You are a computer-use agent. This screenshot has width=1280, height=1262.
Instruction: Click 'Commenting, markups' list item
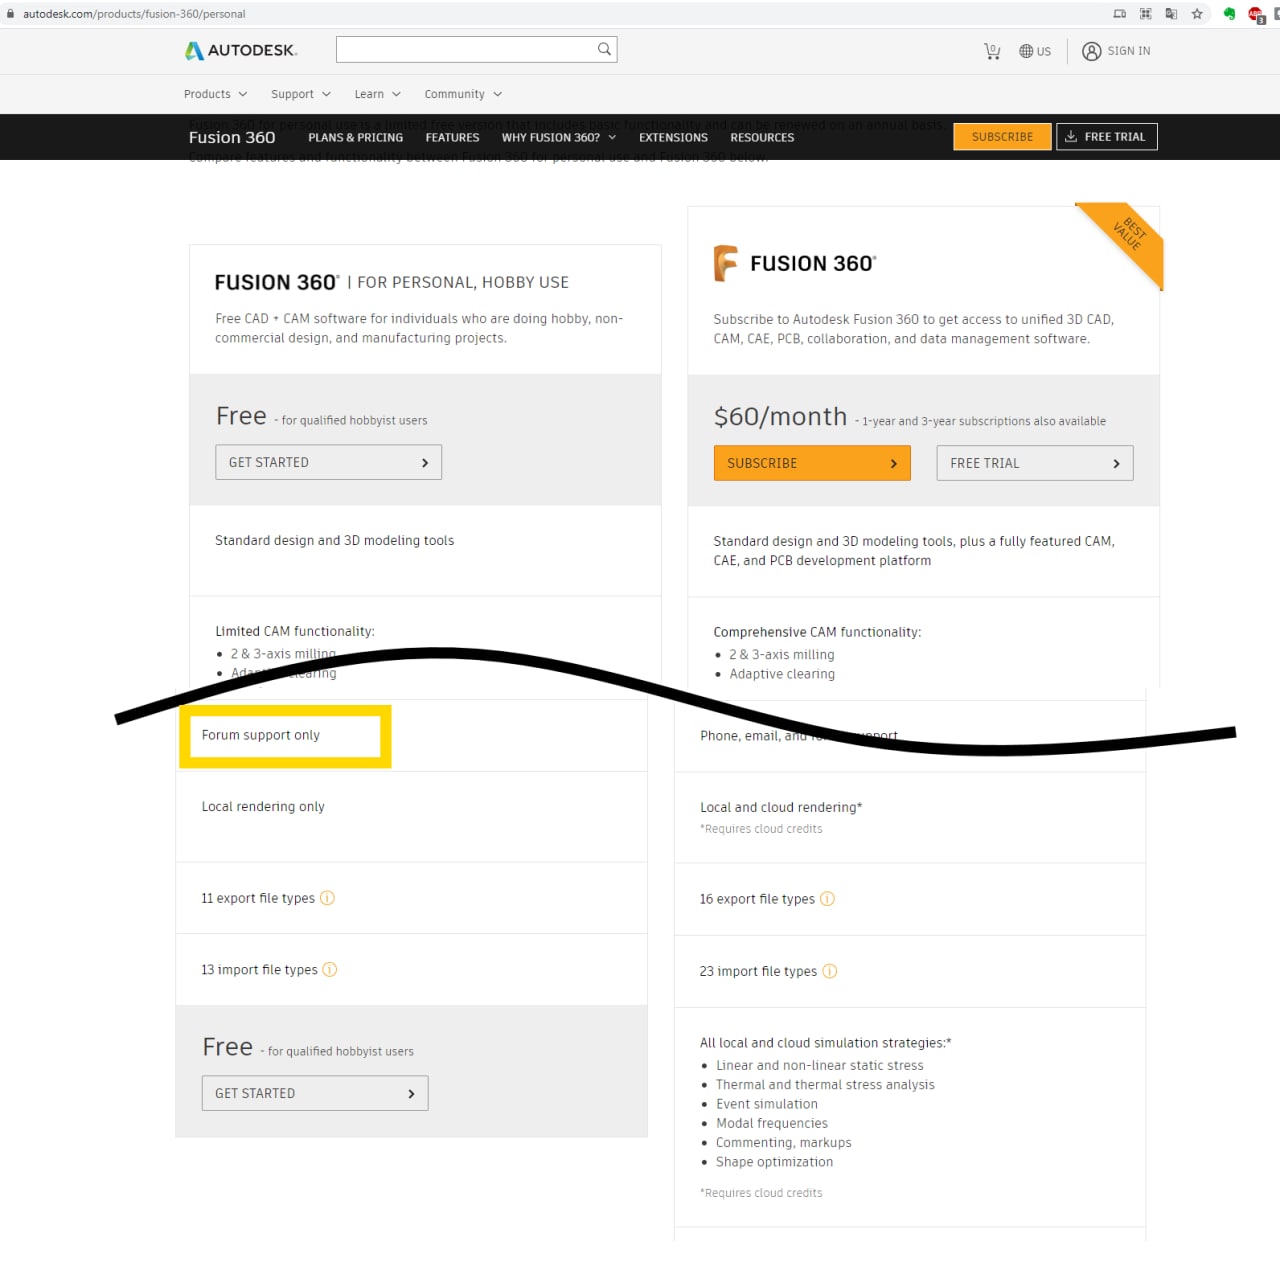pyautogui.click(x=784, y=1143)
